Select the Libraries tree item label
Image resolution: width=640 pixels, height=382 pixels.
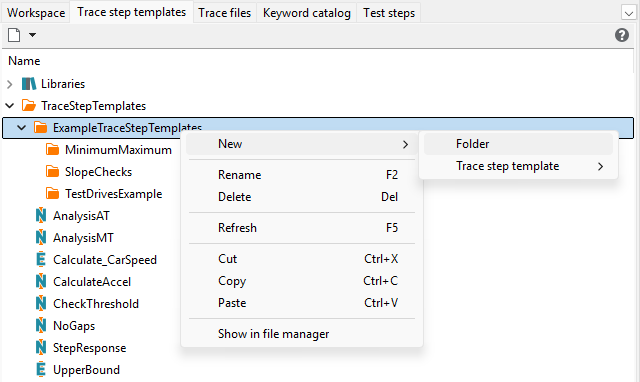(x=63, y=84)
